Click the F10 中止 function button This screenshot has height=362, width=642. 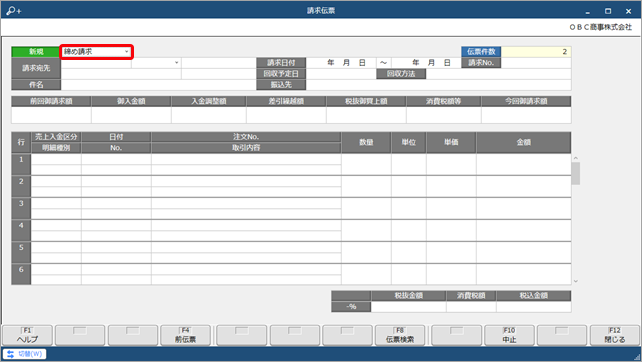tap(509, 335)
